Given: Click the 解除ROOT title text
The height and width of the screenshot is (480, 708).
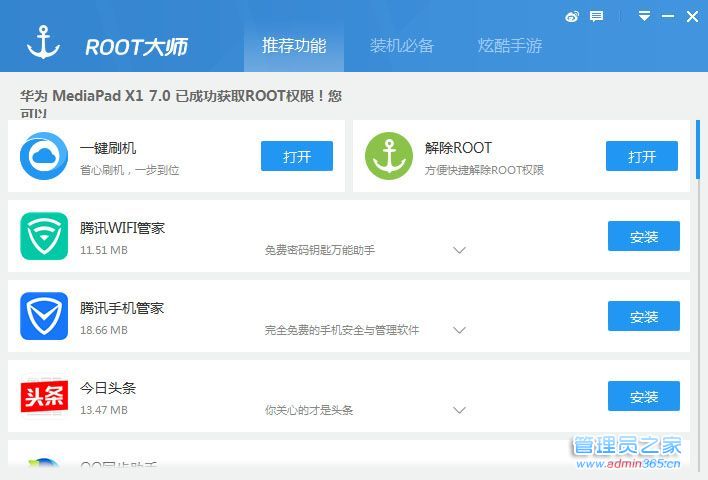Looking at the screenshot, I should click(x=458, y=148).
